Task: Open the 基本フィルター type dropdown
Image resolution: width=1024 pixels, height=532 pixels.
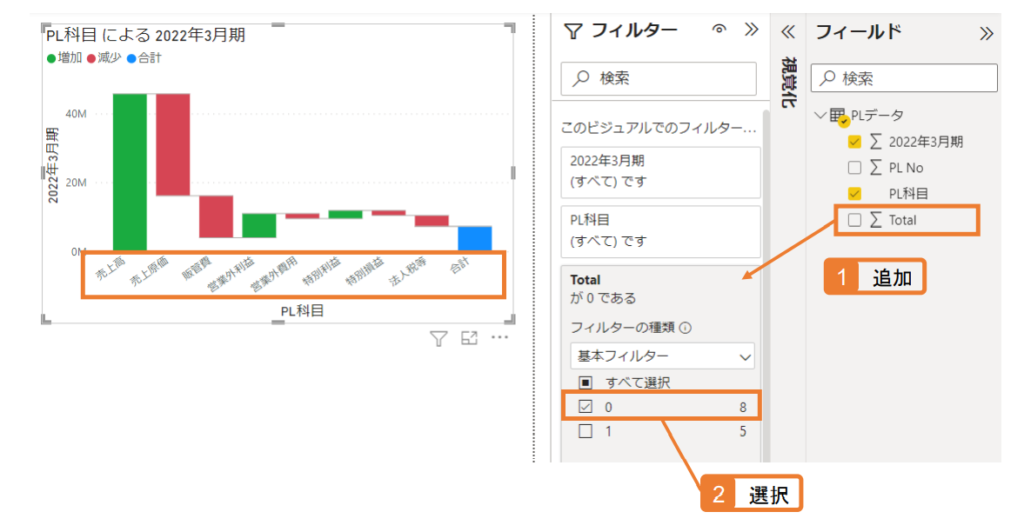Action: click(x=662, y=356)
